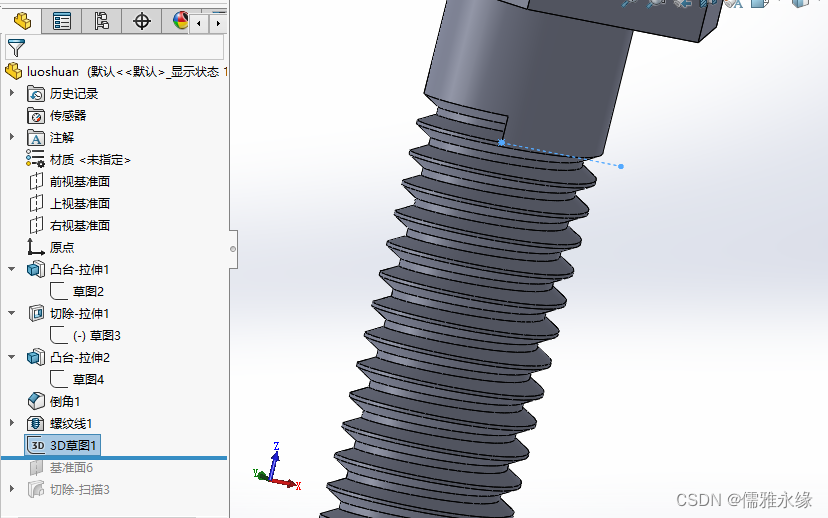The image size is (828, 518).
Task: Select 切除-拉伸1 feature name
Action: (79, 314)
